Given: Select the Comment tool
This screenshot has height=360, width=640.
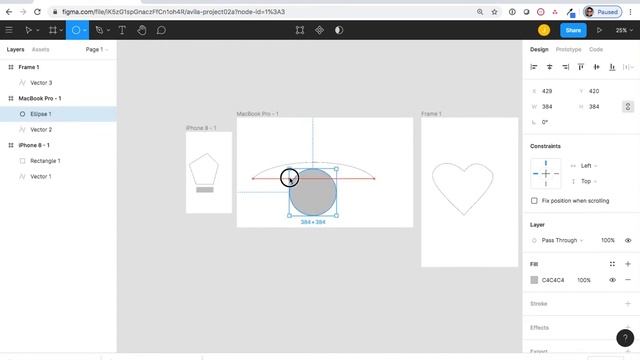Looking at the screenshot, I should (x=161, y=30).
